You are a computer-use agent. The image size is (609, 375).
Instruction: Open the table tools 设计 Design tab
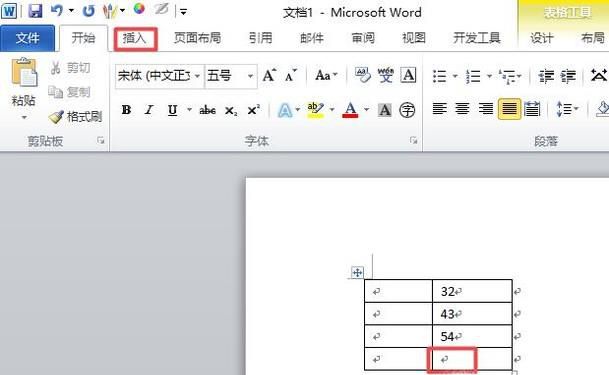click(542, 38)
